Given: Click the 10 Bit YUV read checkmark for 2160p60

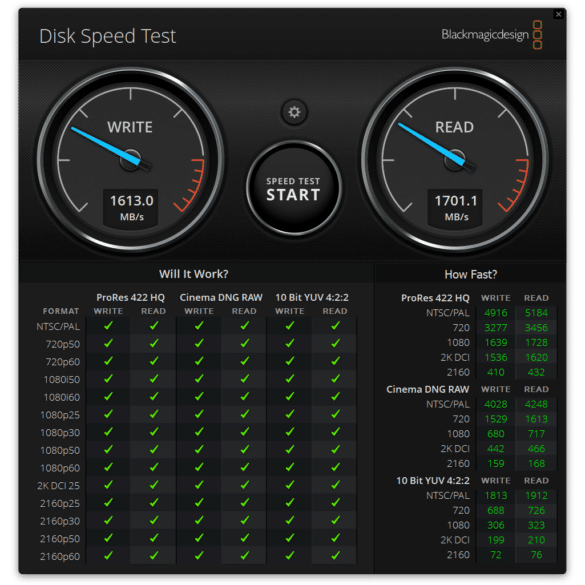Looking at the screenshot, I should (x=335, y=556).
